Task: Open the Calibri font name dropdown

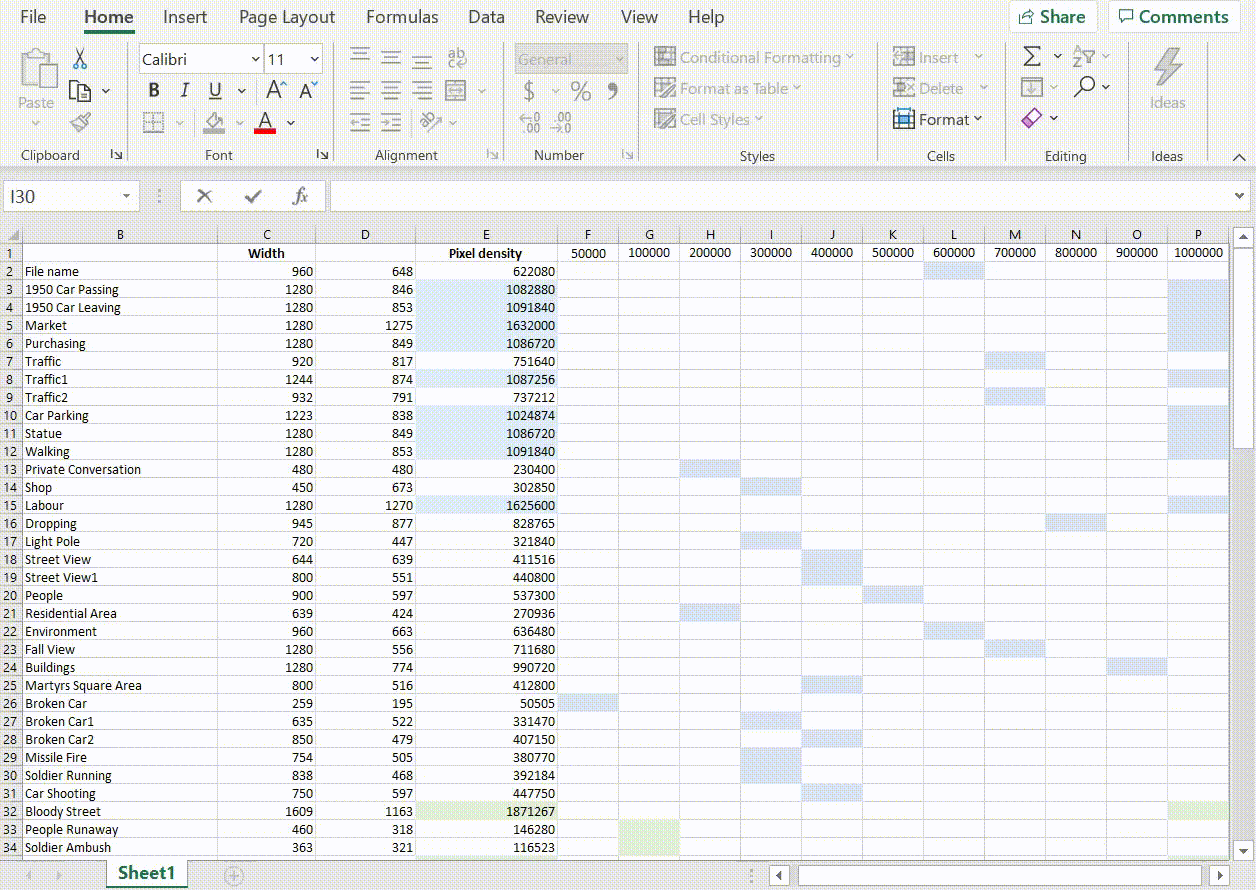Action: [255, 60]
